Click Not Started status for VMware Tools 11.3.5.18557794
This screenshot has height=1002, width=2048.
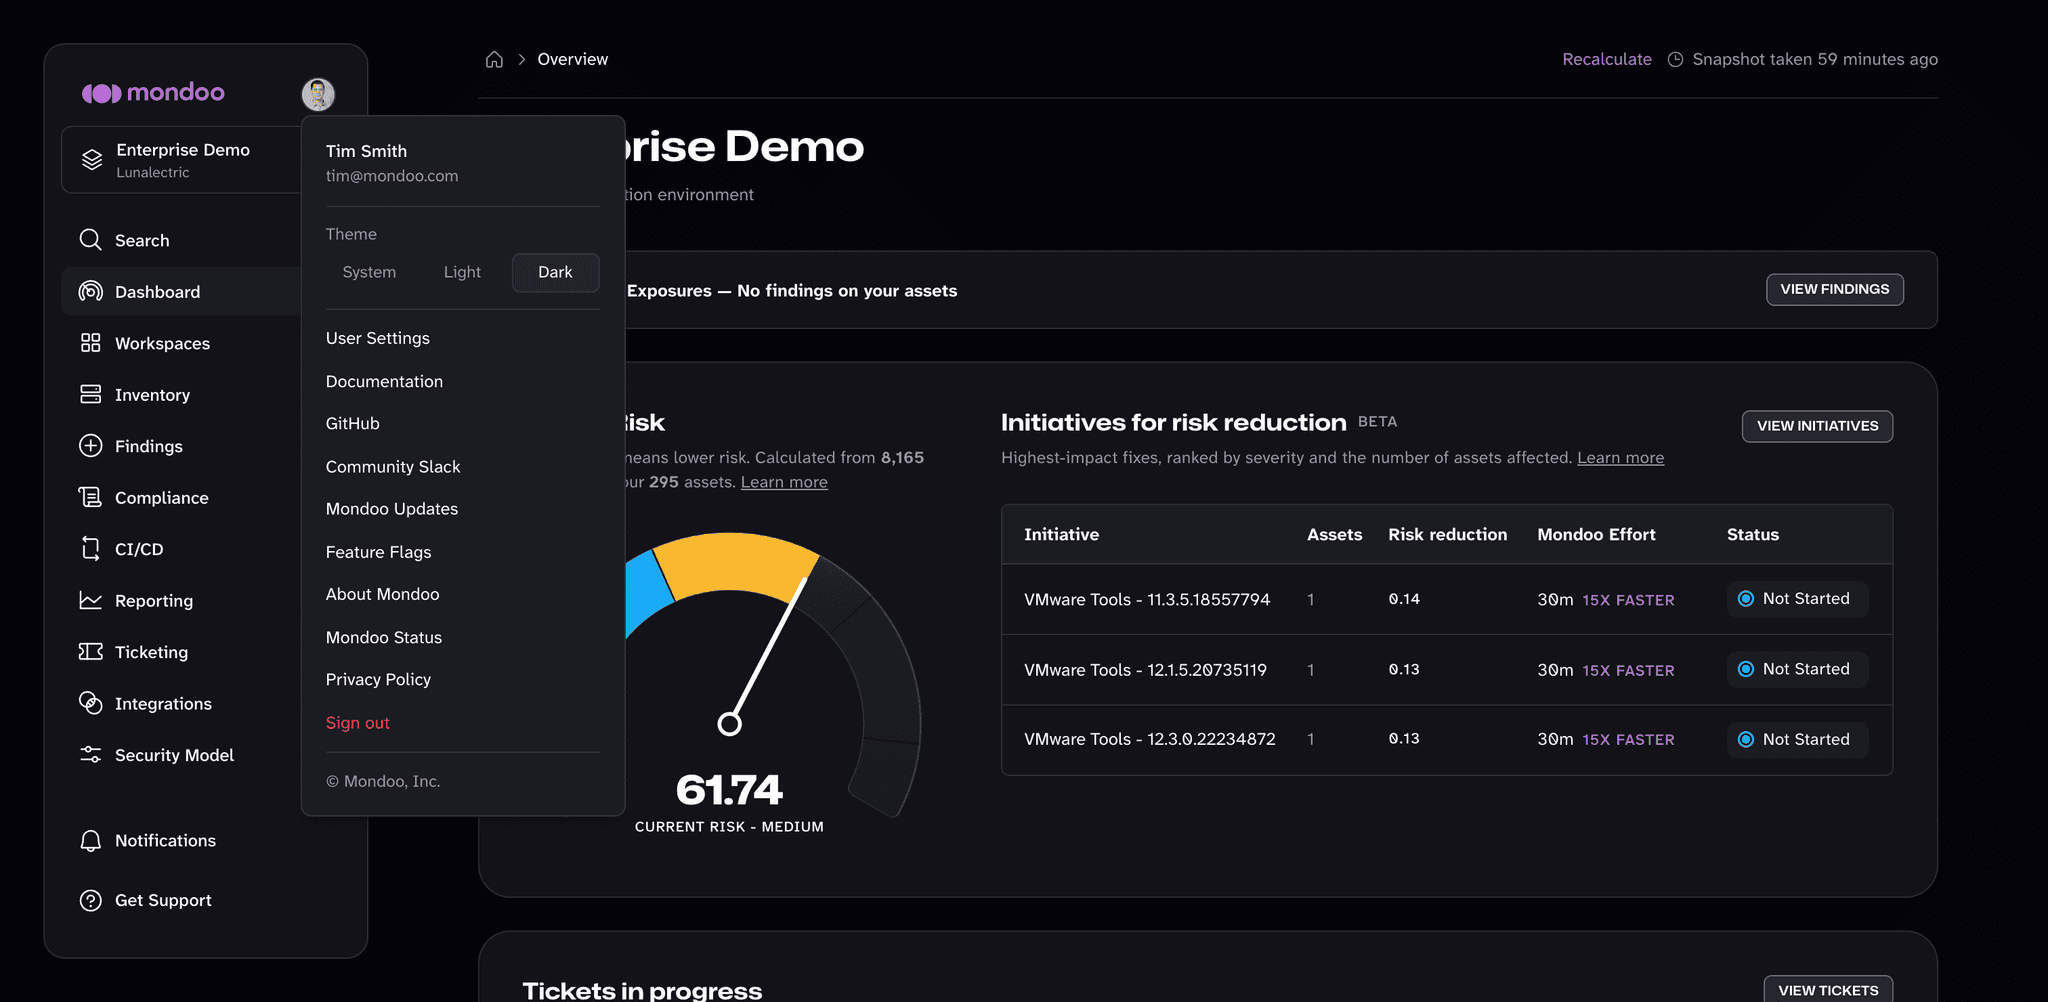click(1797, 599)
